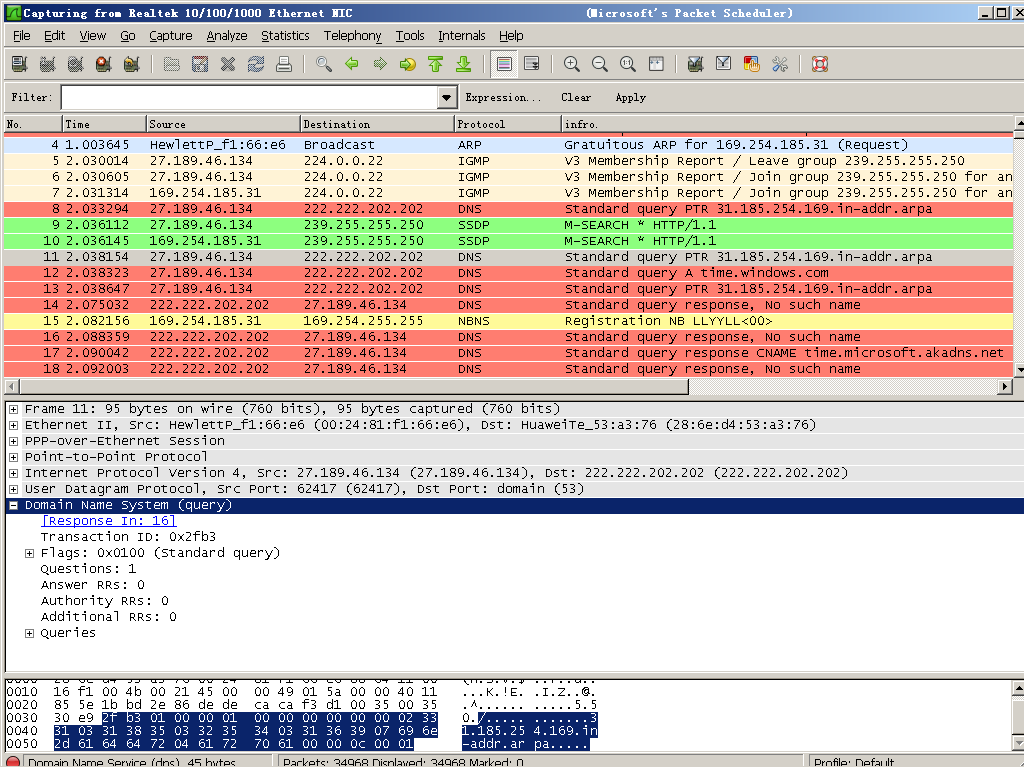Open expert info from the status bar circle
The width and height of the screenshot is (1024, 768).
click(12, 761)
